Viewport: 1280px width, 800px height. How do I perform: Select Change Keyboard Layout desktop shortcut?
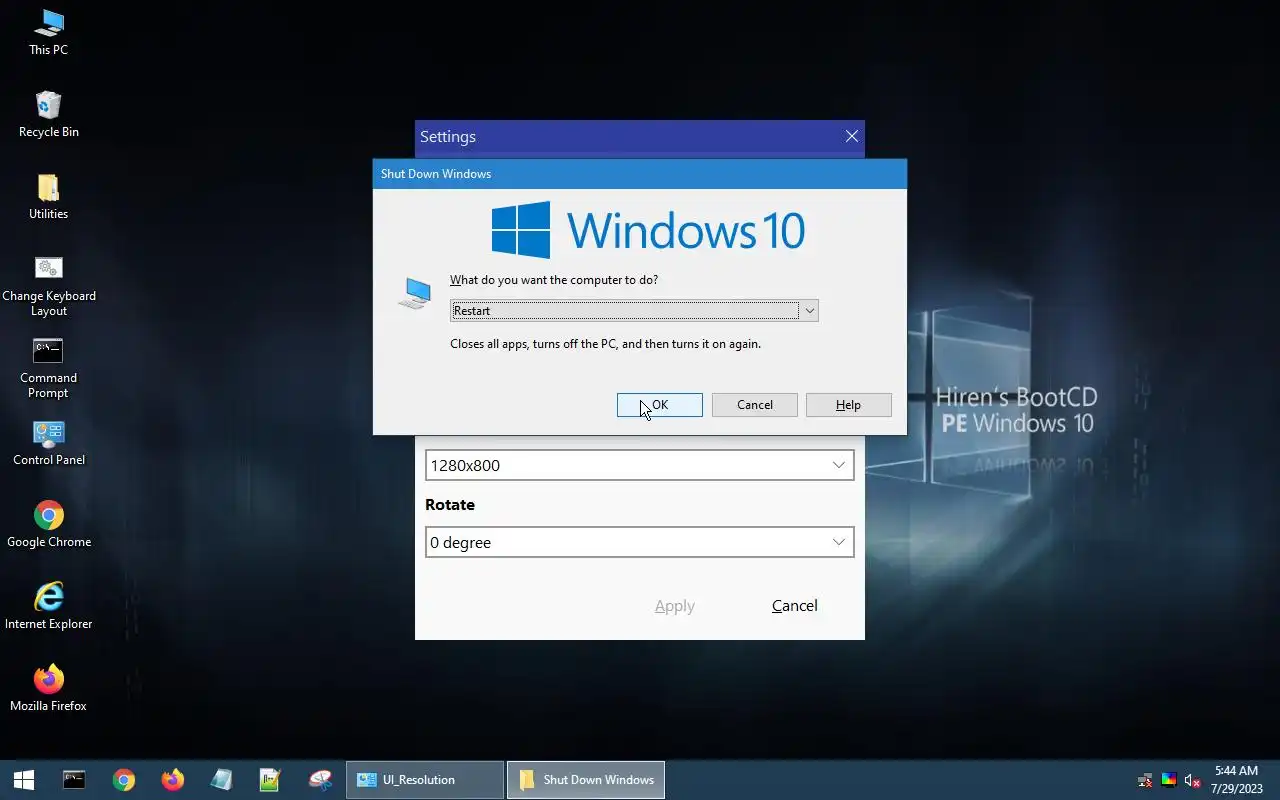click(48, 286)
